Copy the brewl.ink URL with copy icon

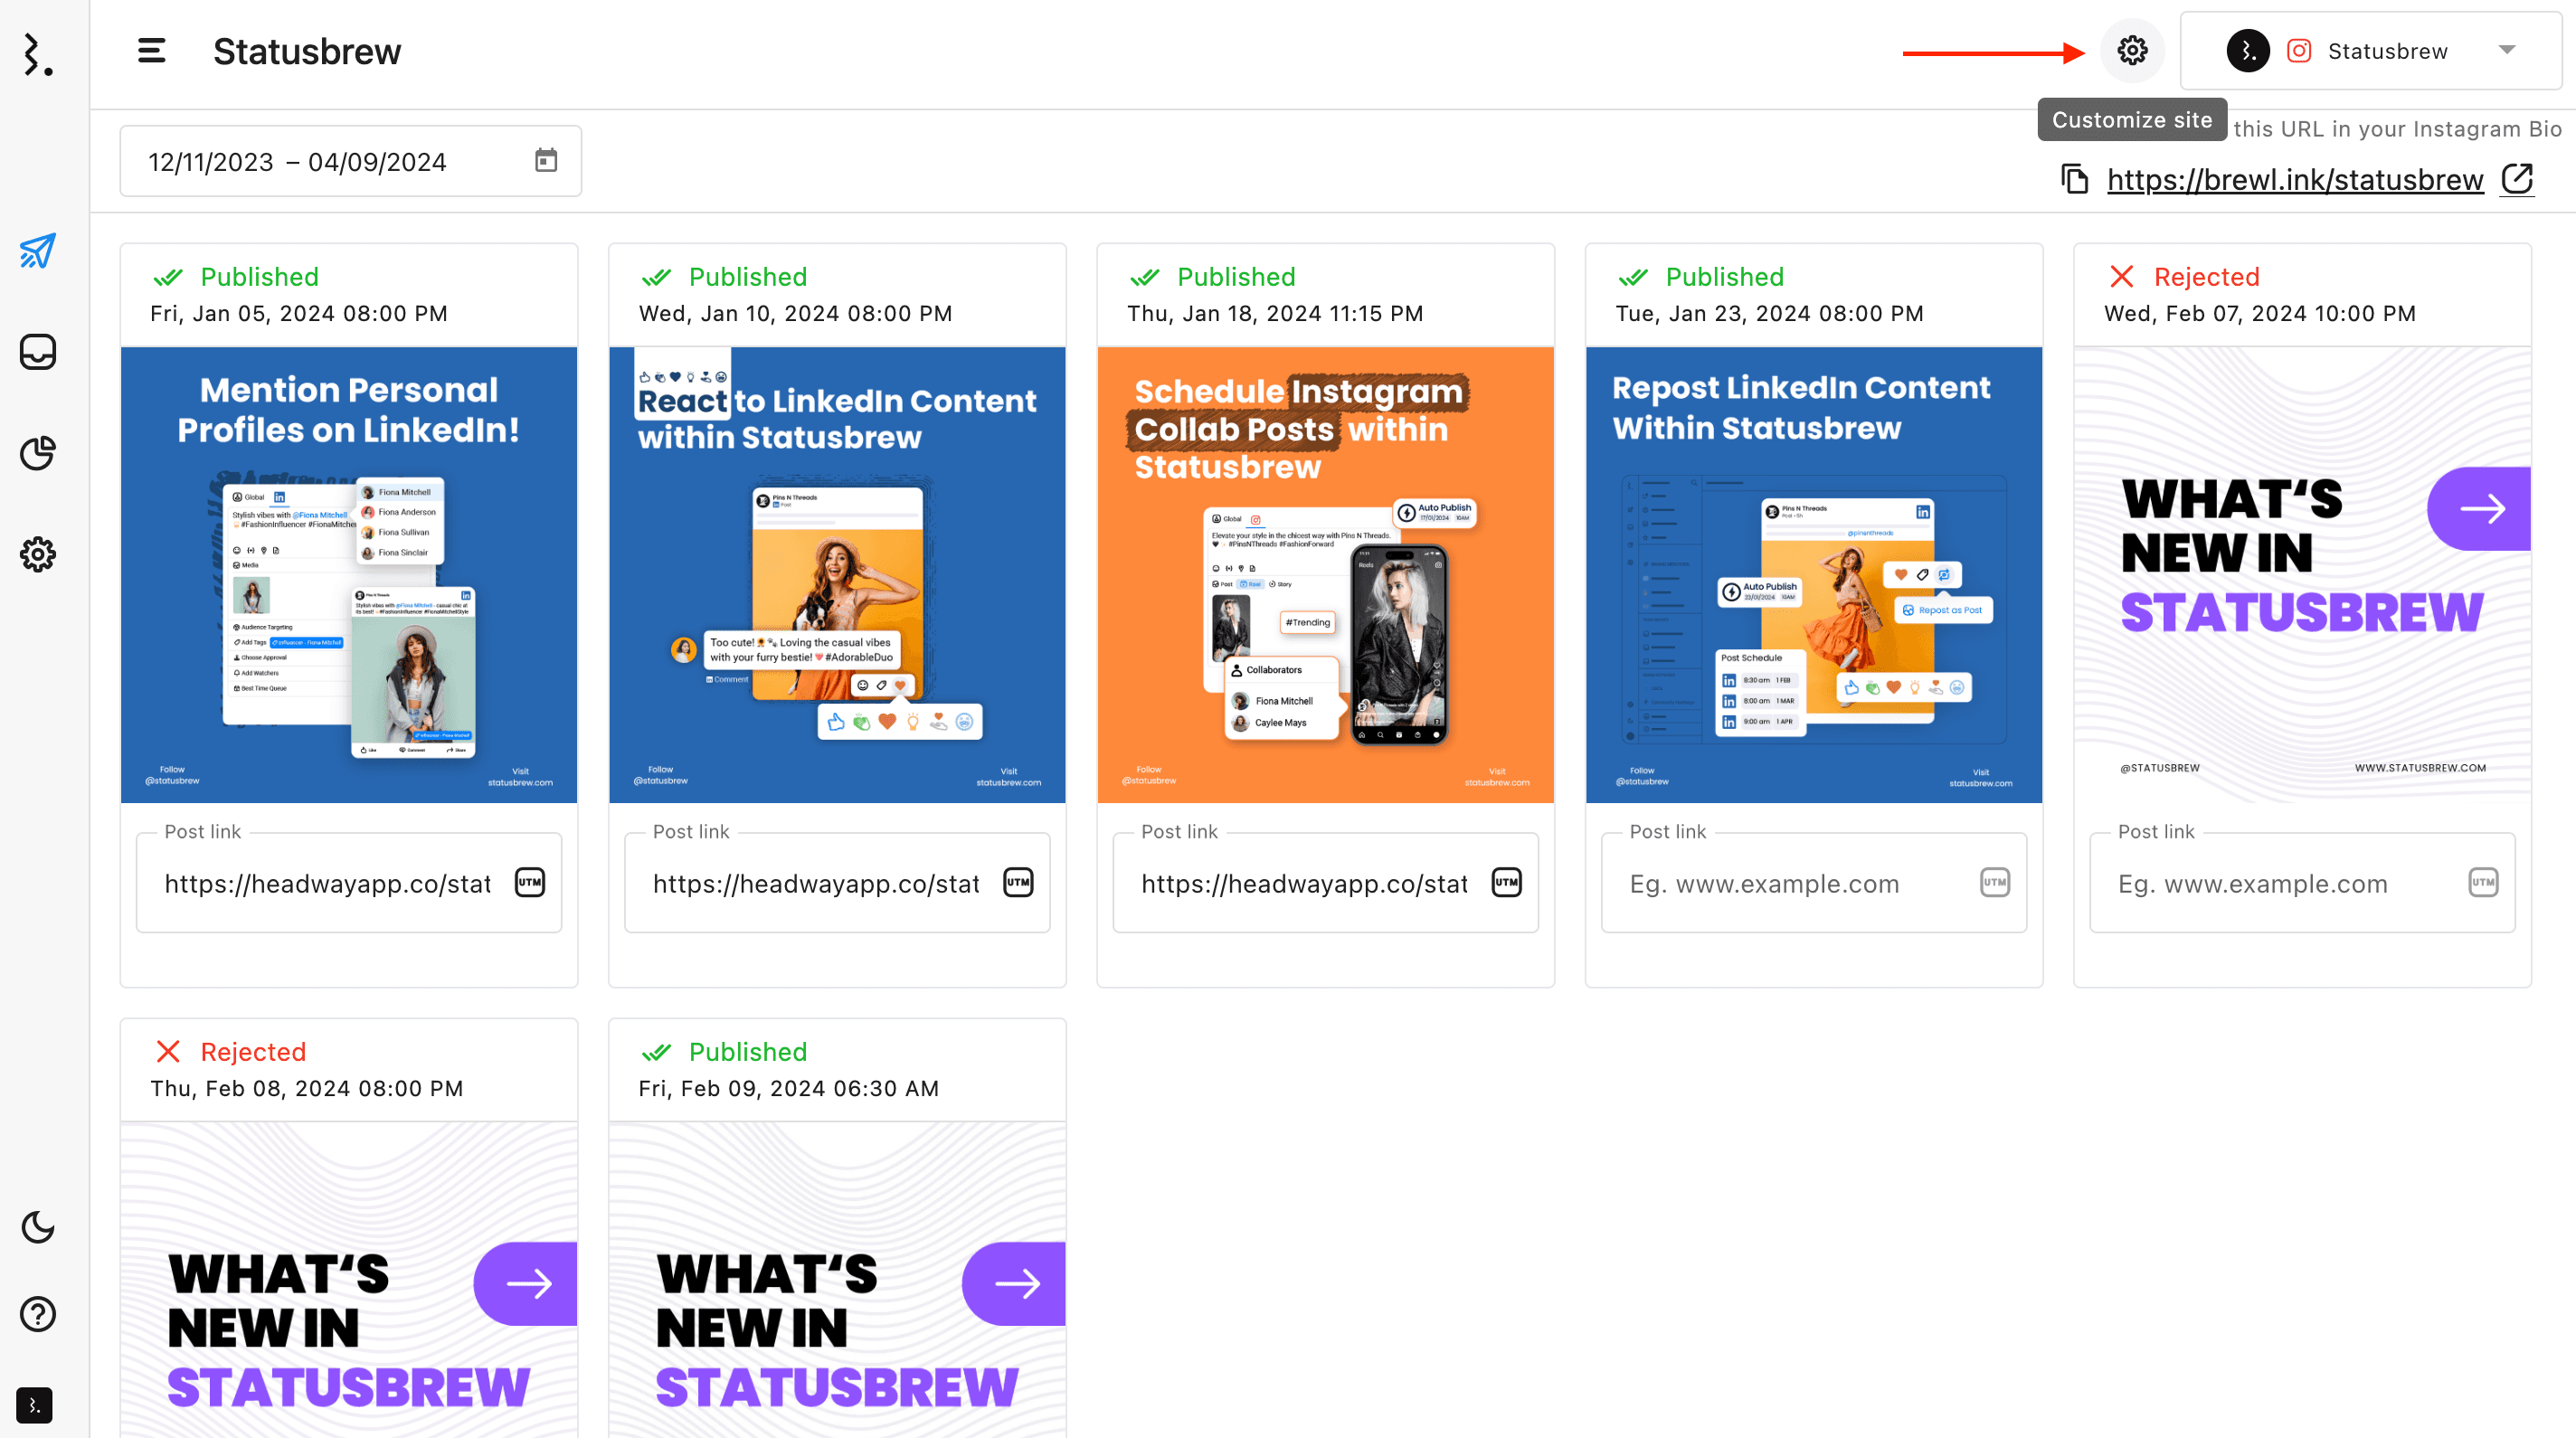tap(2075, 180)
